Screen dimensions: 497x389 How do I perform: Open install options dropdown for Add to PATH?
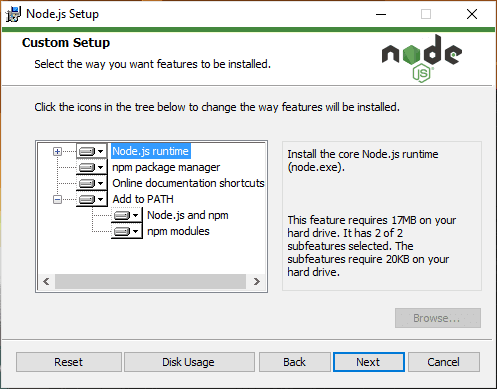92,199
